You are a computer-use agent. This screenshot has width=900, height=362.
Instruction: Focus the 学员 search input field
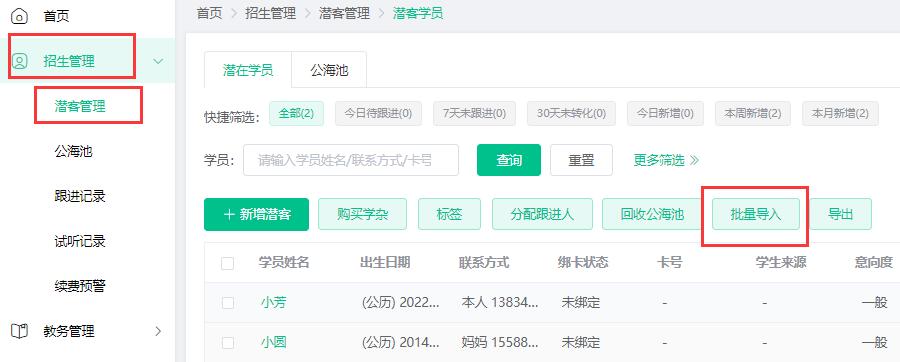pos(351,160)
